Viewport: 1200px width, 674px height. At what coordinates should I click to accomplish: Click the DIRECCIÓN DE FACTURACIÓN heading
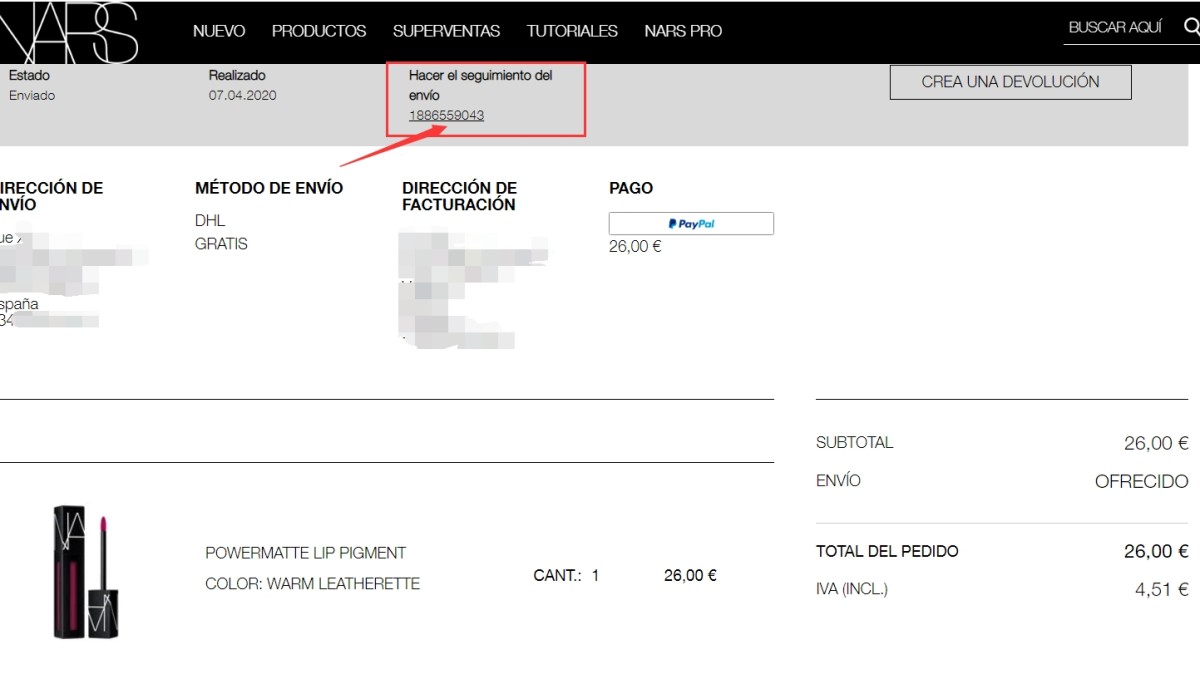click(459, 196)
